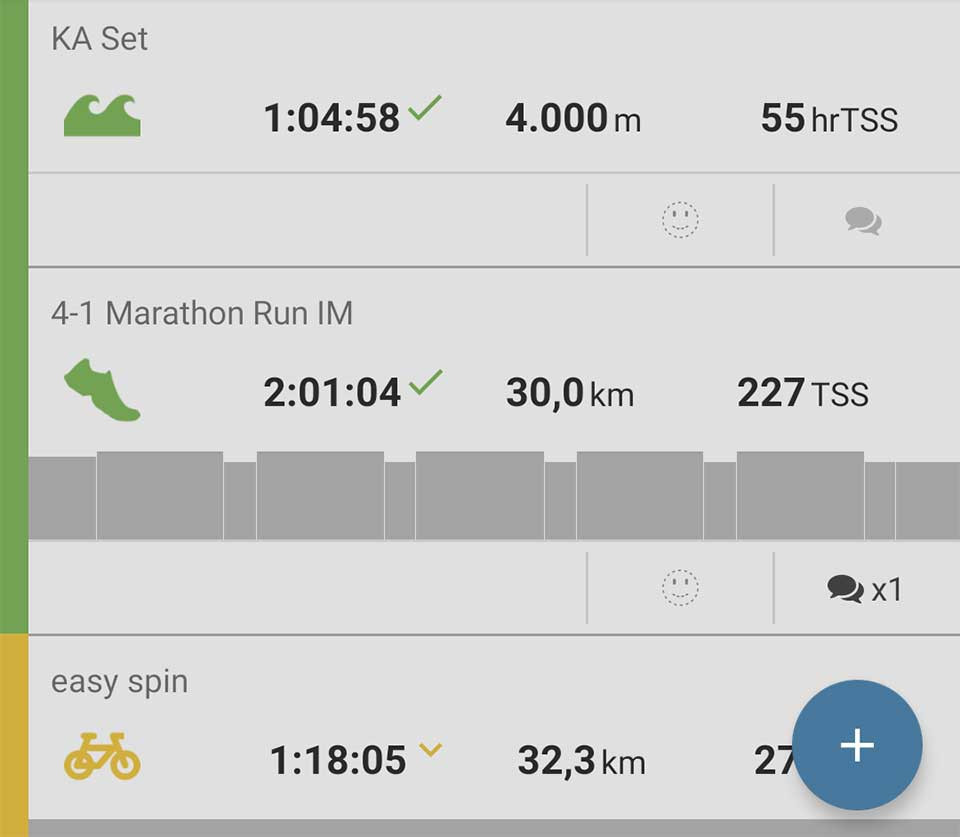
Task: Tap the green running shoe icon
Action: tap(102, 390)
